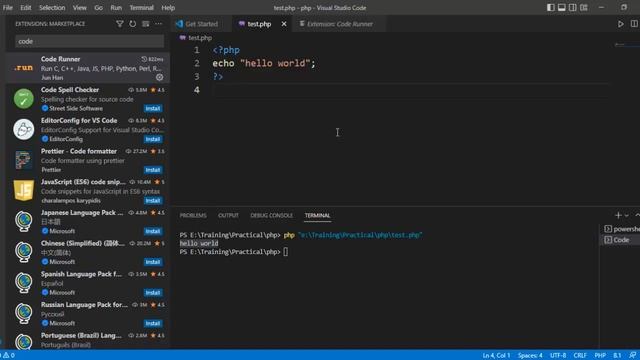Install Chinese (Simplified) Language Pack
This screenshot has width=640, height=360.
(153, 262)
